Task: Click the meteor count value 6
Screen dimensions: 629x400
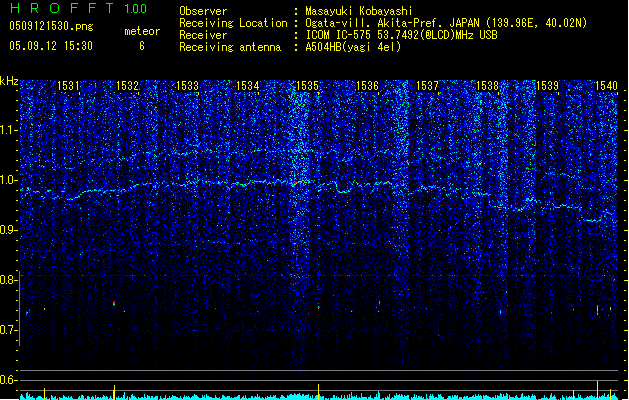Action: point(142,46)
